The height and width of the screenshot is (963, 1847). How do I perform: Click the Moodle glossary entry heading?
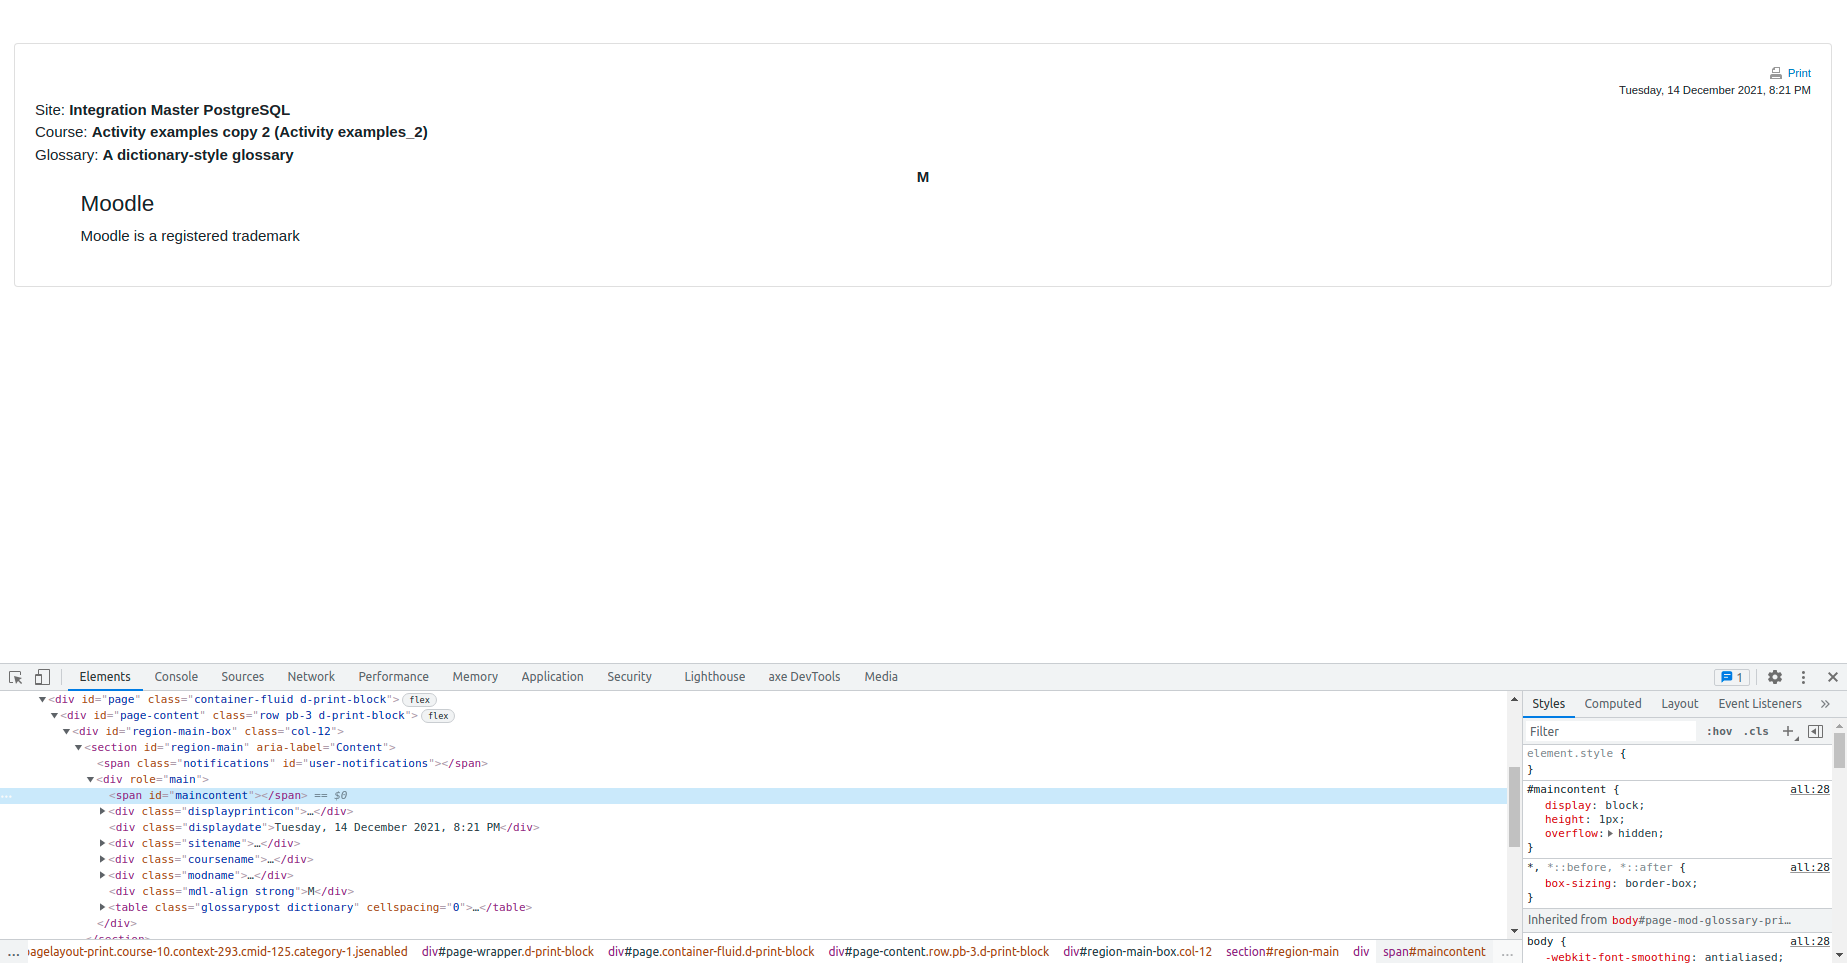pyautogui.click(x=117, y=204)
